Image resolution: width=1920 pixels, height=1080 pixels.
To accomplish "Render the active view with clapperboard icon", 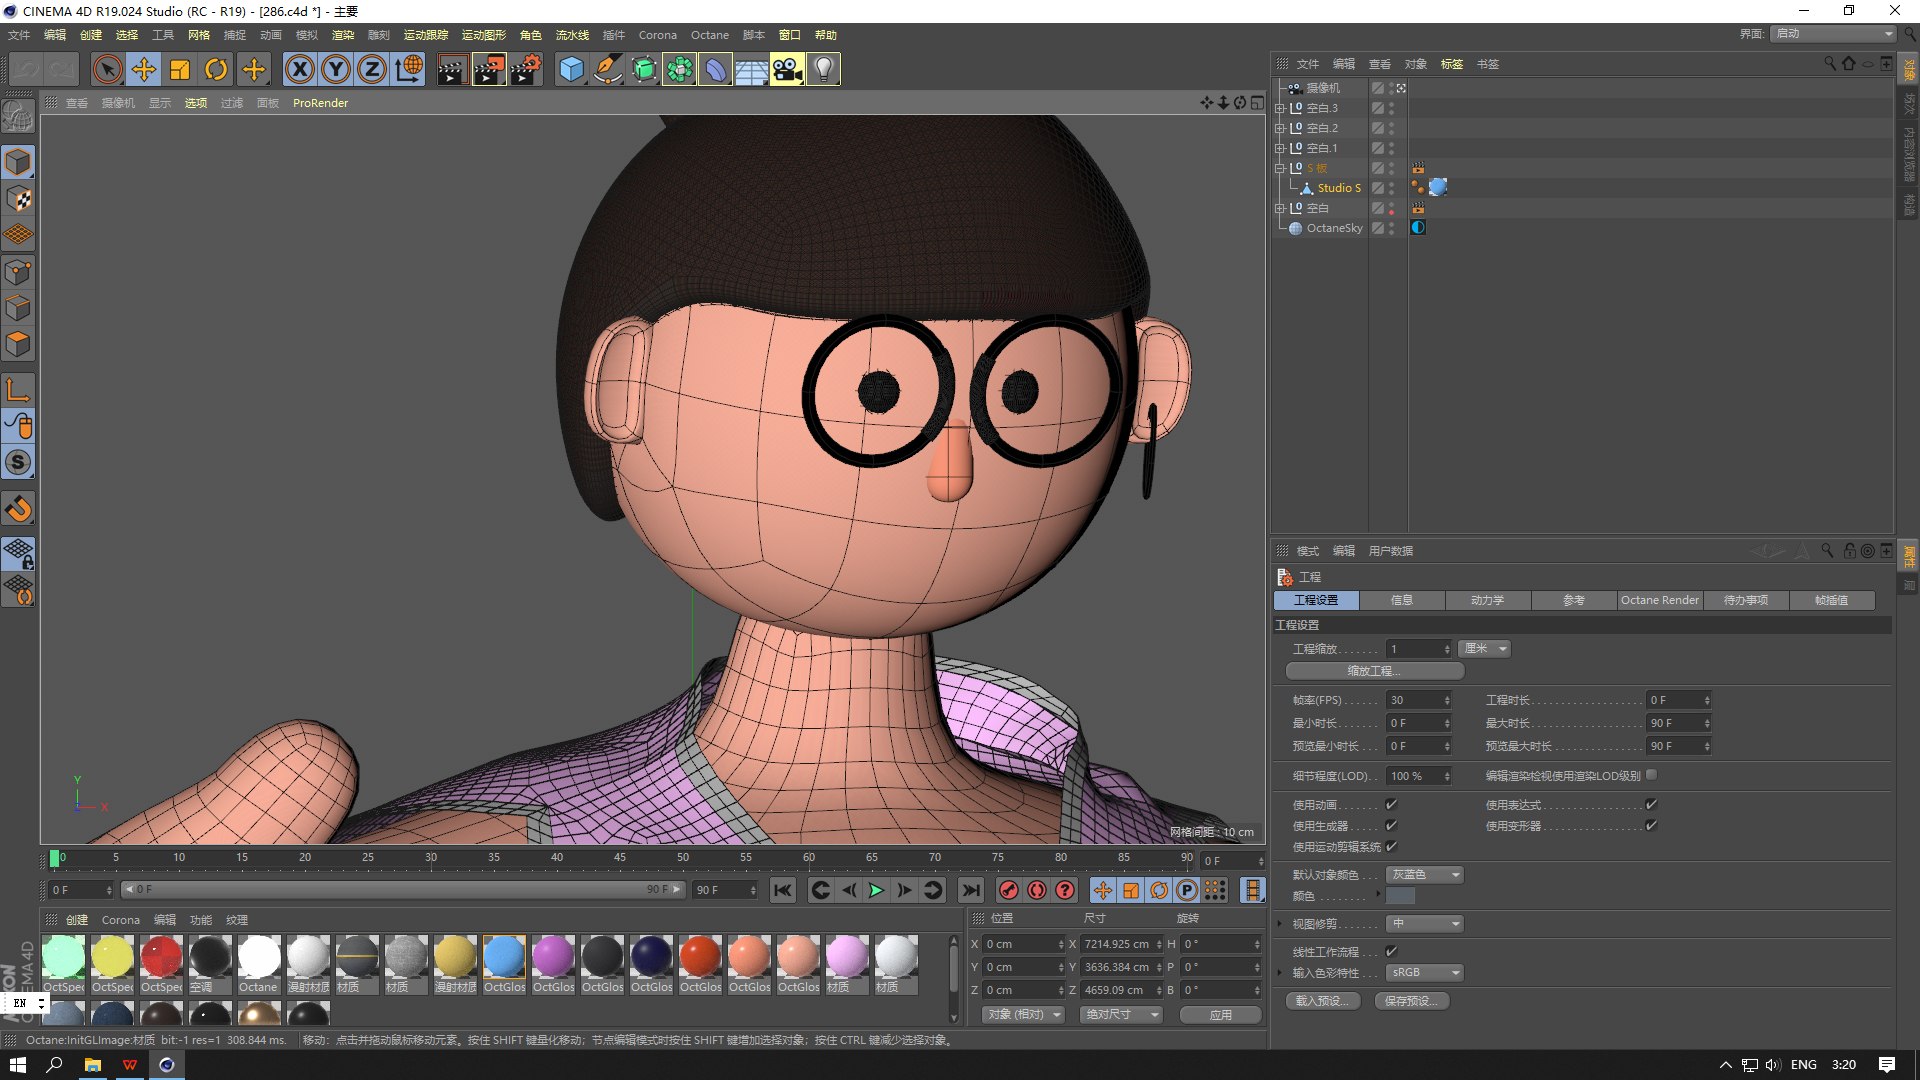I will pos(452,69).
